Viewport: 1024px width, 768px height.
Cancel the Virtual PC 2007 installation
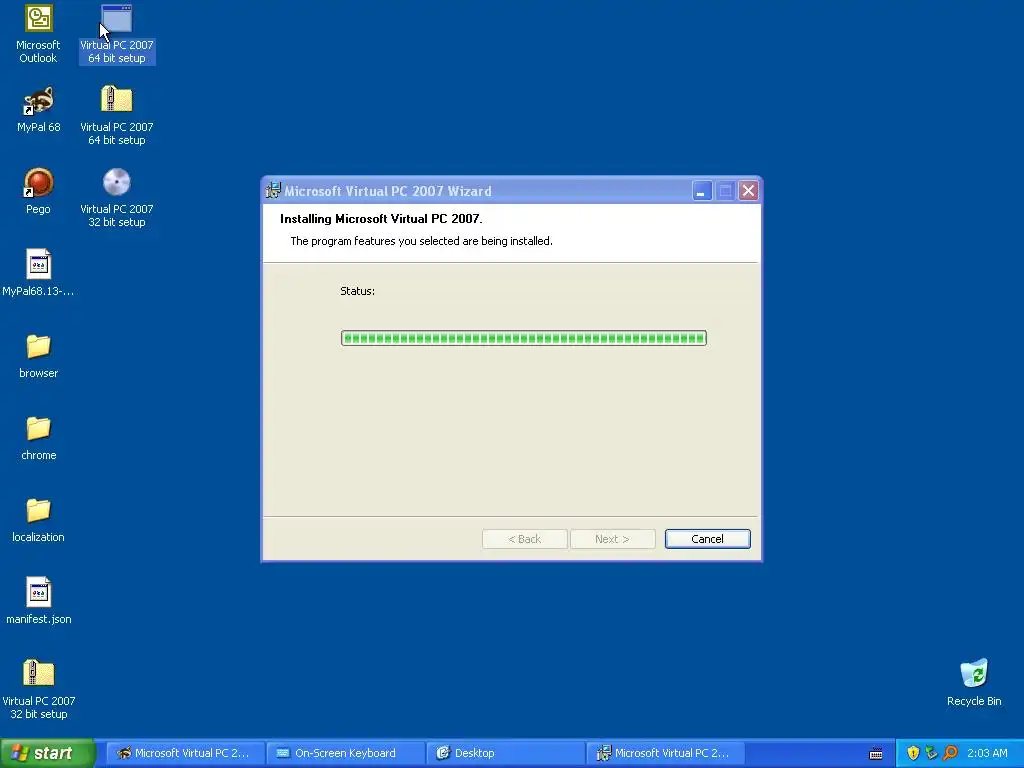tap(707, 539)
